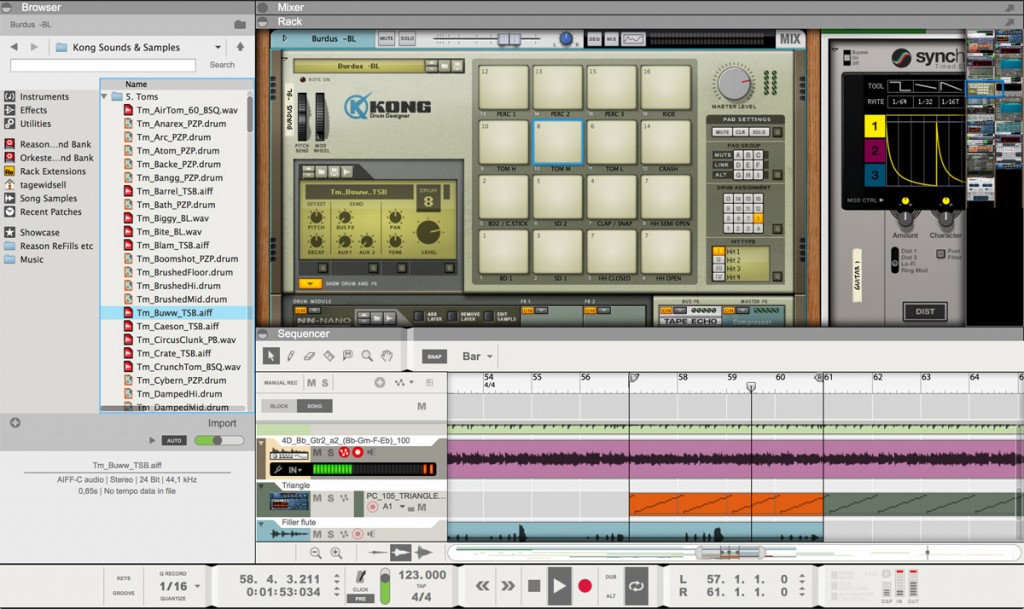Image resolution: width=1024 pixels, height=609 pixels.
Task: Select the Razor edit tool
Action: [x=330, y=356]
